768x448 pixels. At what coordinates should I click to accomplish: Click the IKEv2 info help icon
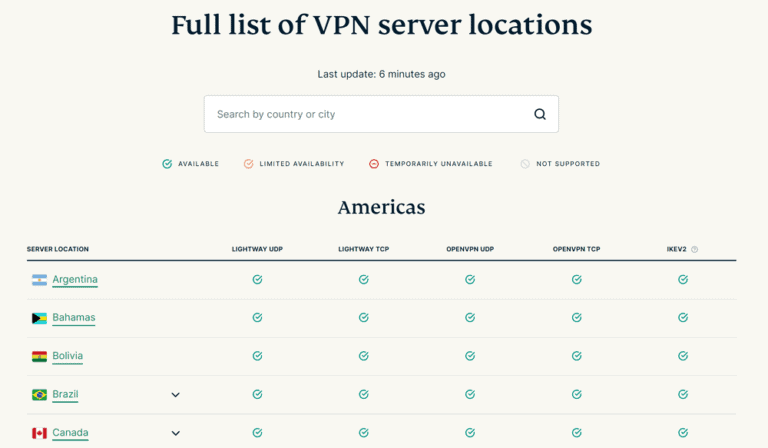[x=695, y=249]
